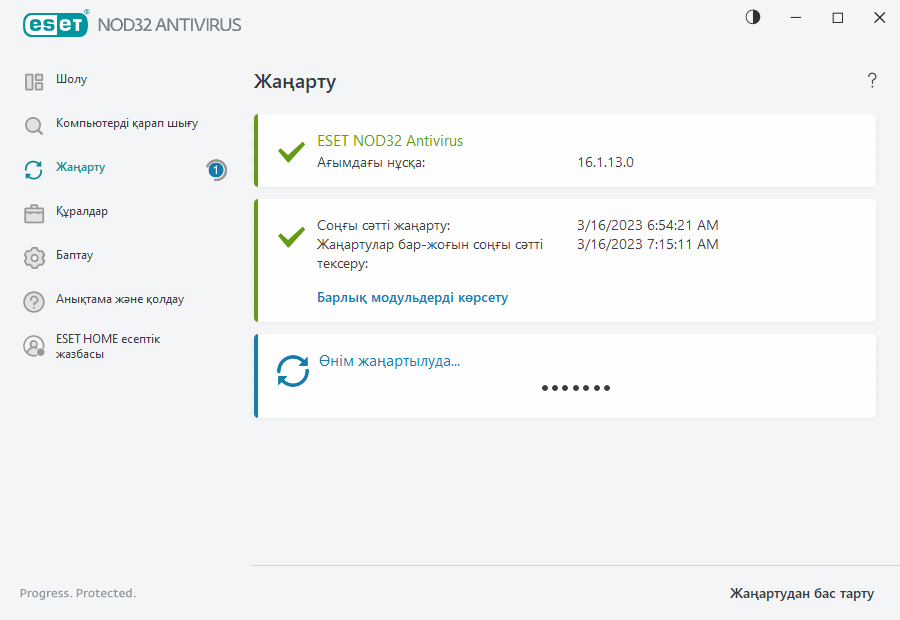The height and width of the screenshot is (620, 900).
Task: Click the Баптау gear icon
Action: point(34,258)
